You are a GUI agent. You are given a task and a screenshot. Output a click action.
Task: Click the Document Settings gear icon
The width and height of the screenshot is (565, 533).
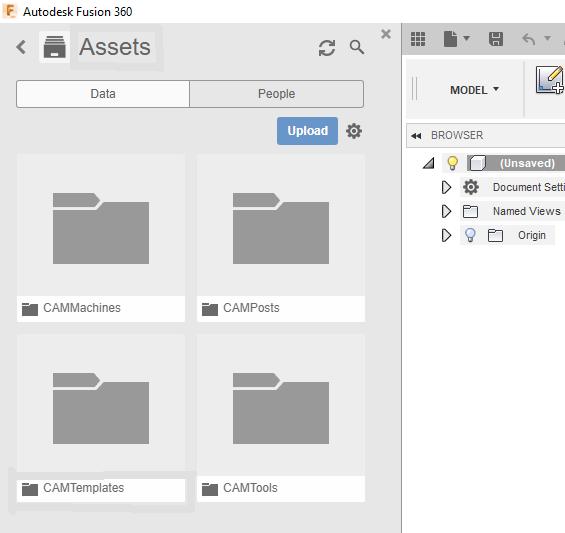(x=471, y=187)
